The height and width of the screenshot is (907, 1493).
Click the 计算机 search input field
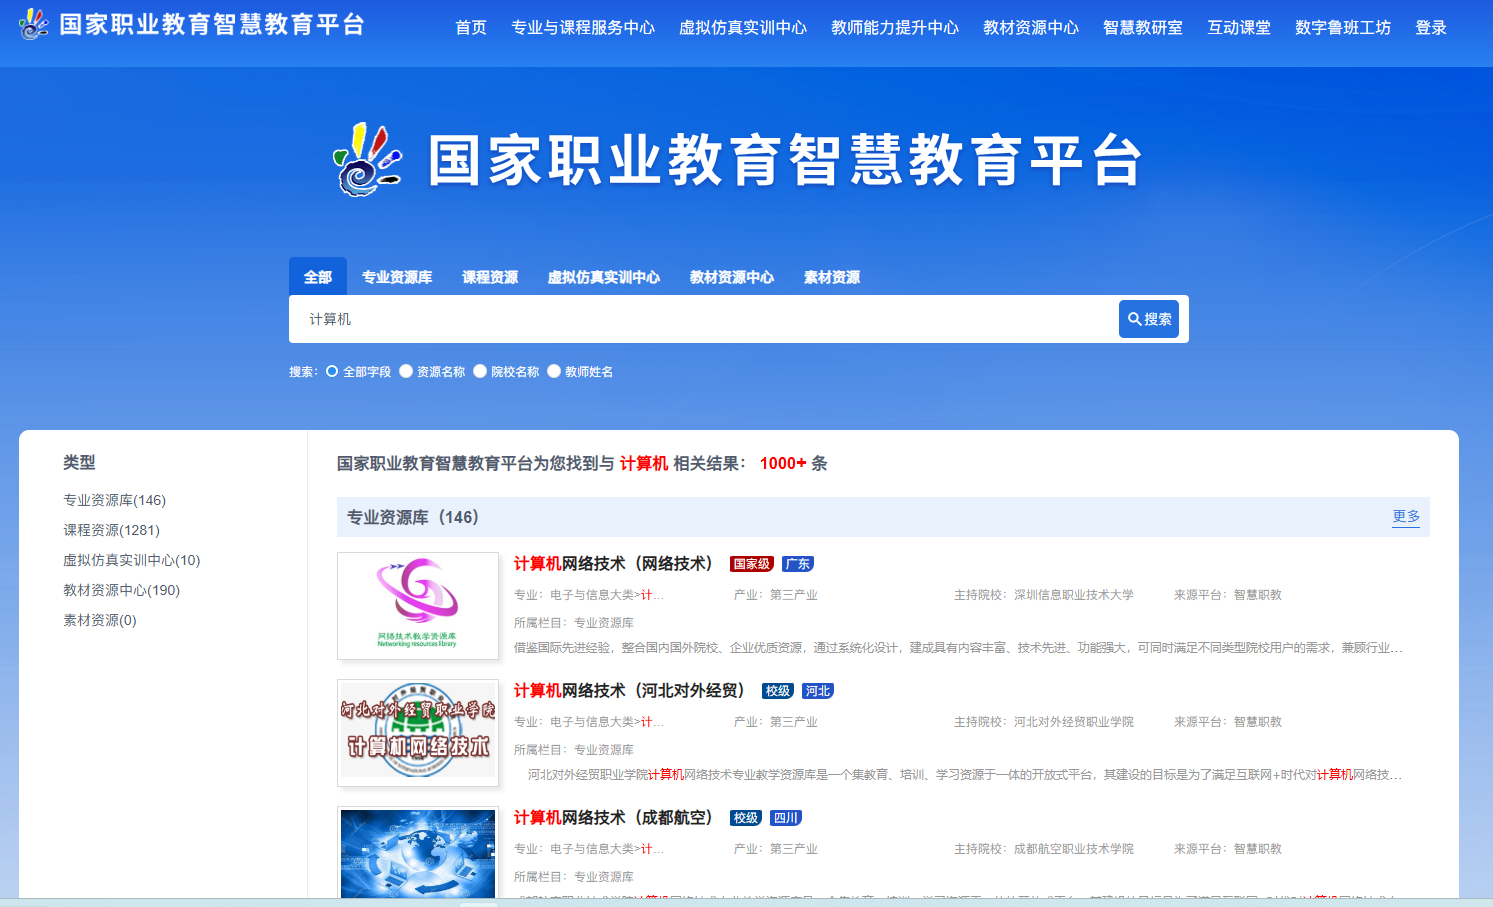tap(704, 319)
